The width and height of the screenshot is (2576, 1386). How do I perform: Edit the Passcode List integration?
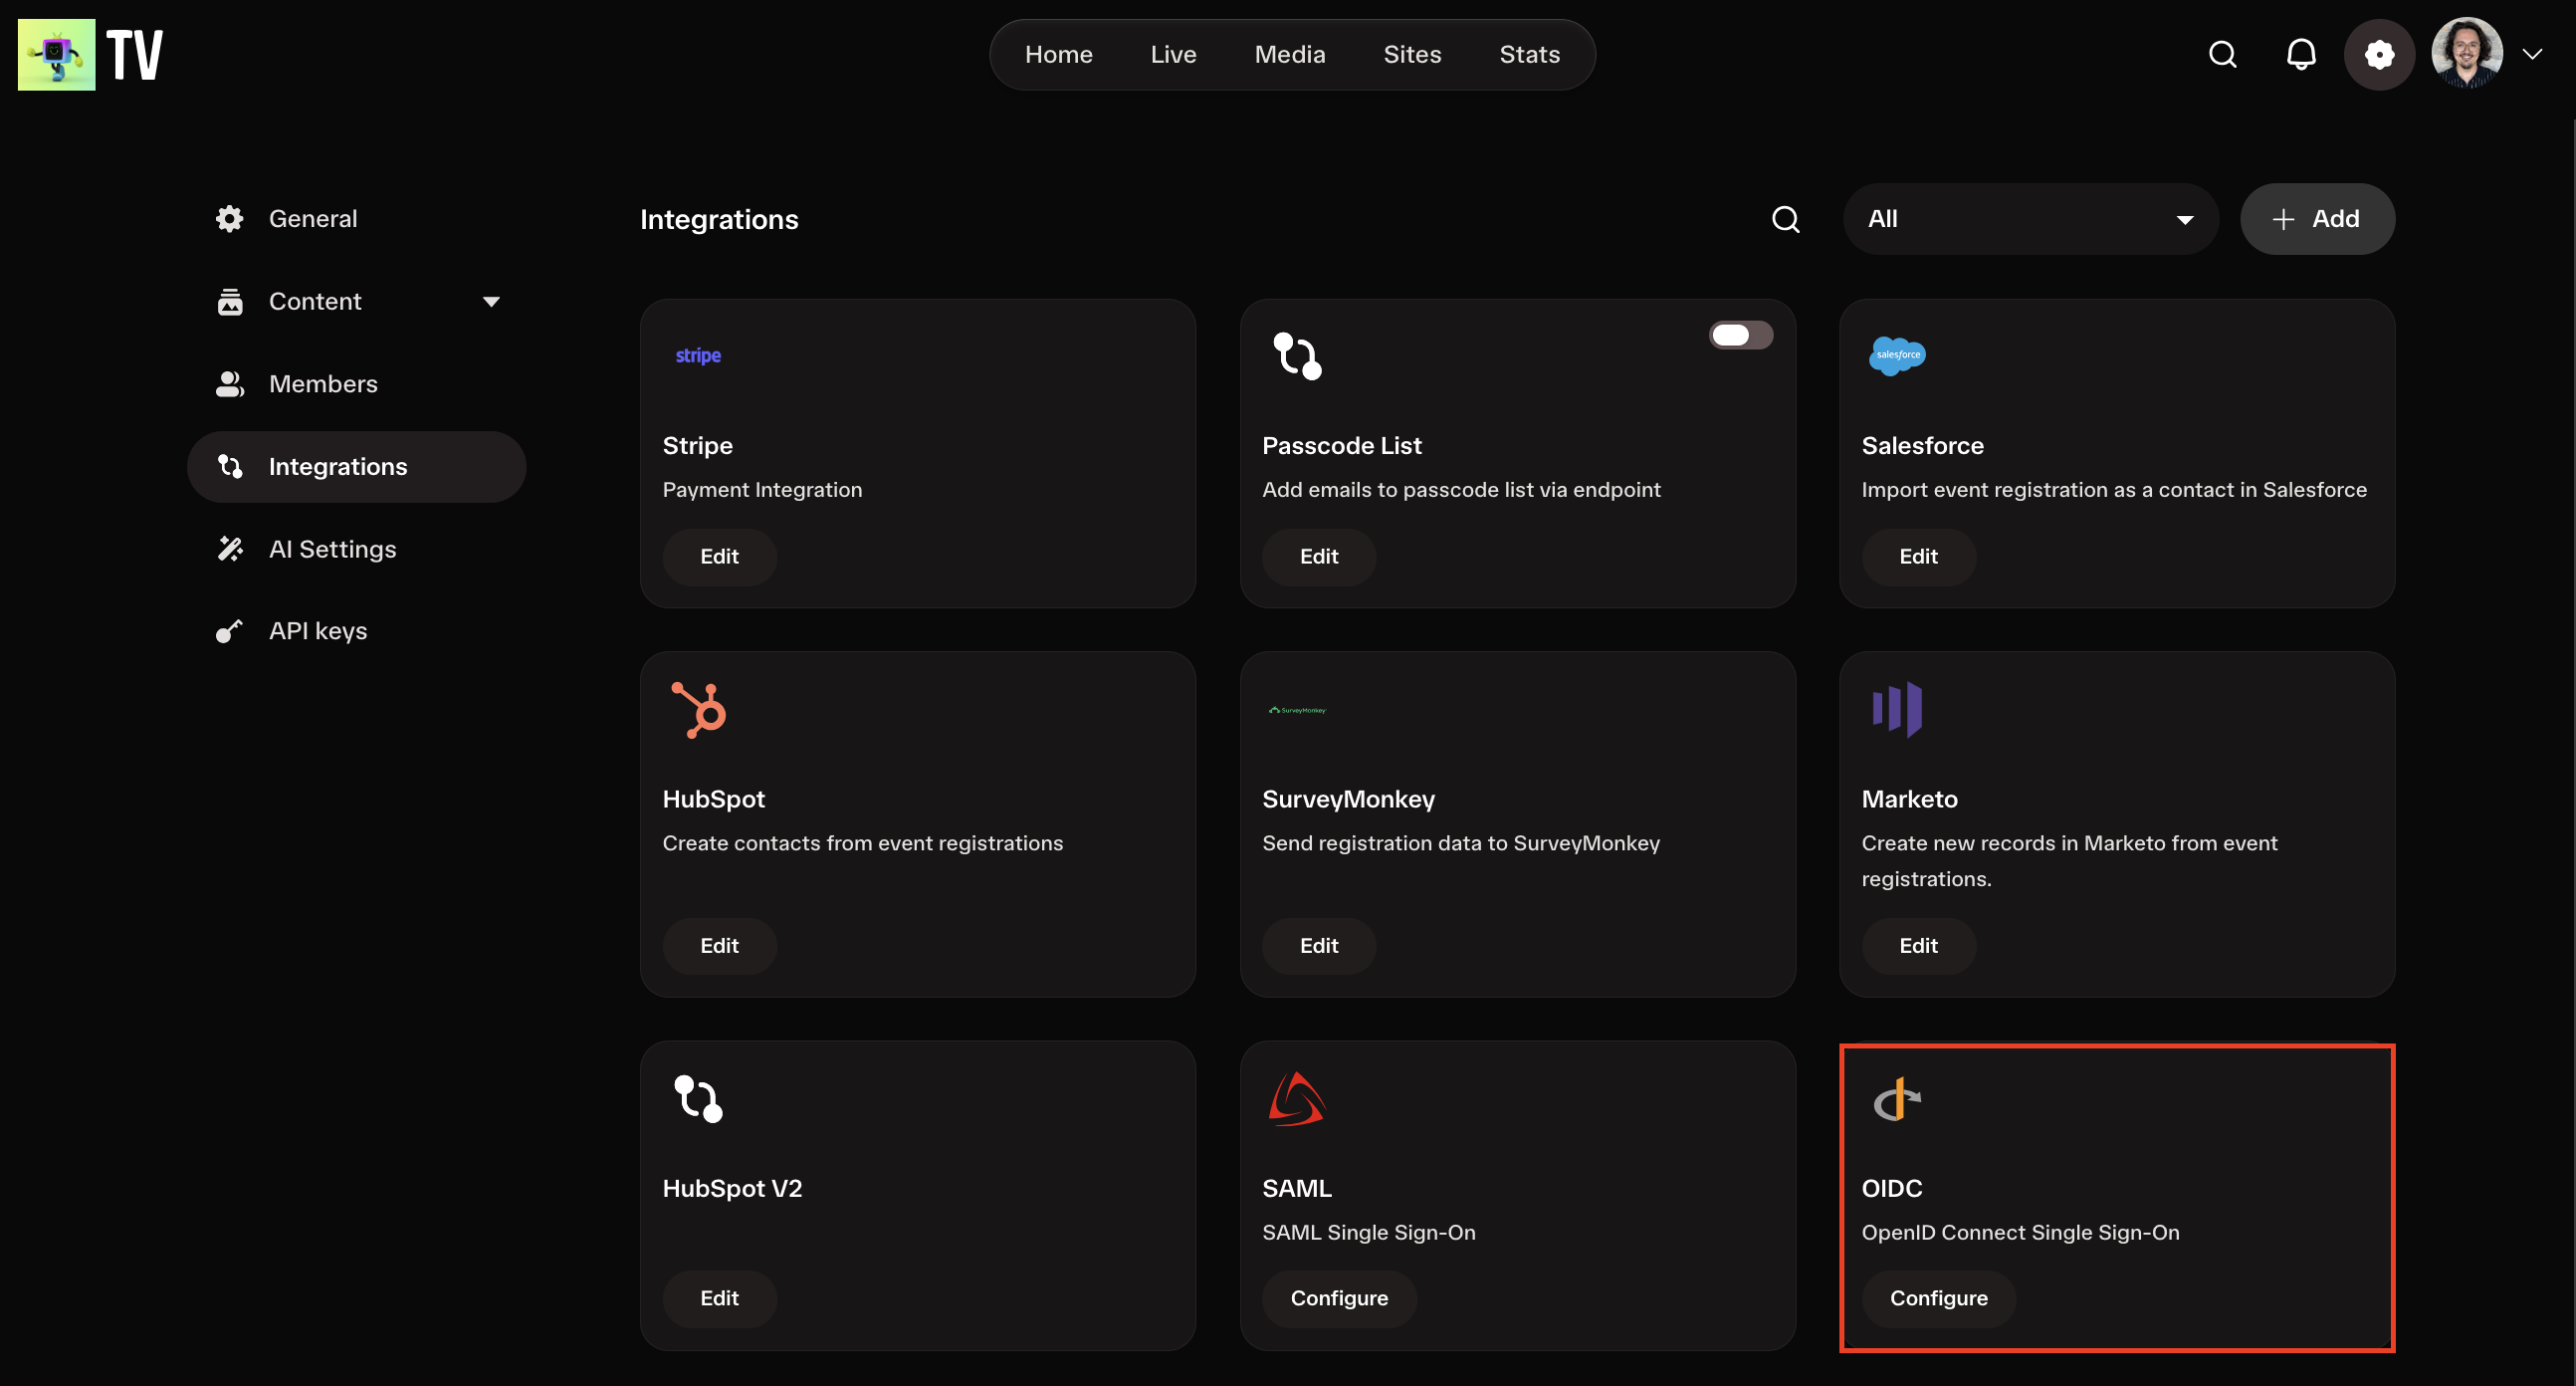(x=1318, y=557)
